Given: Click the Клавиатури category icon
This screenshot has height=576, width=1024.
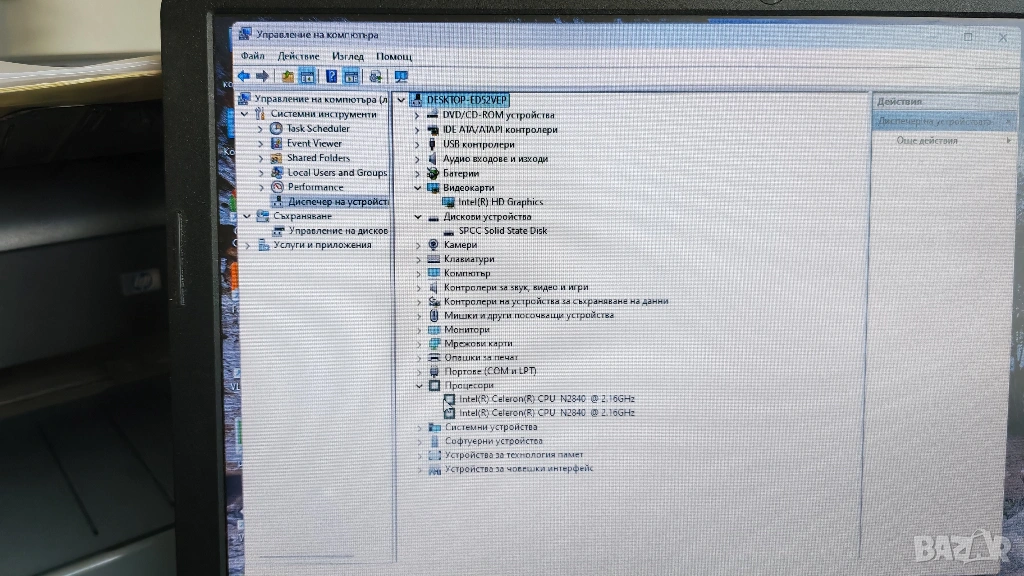Looking at the screenshot, I should coord(433,259).
